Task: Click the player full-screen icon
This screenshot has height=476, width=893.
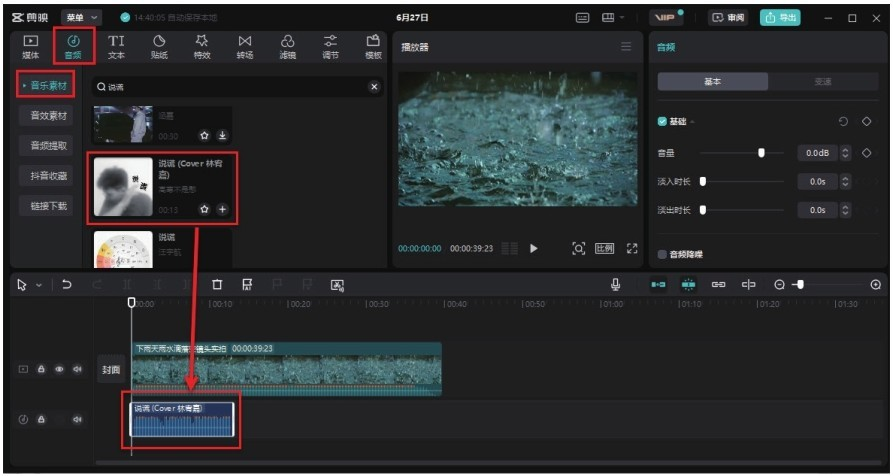Action: coord(632,248)
